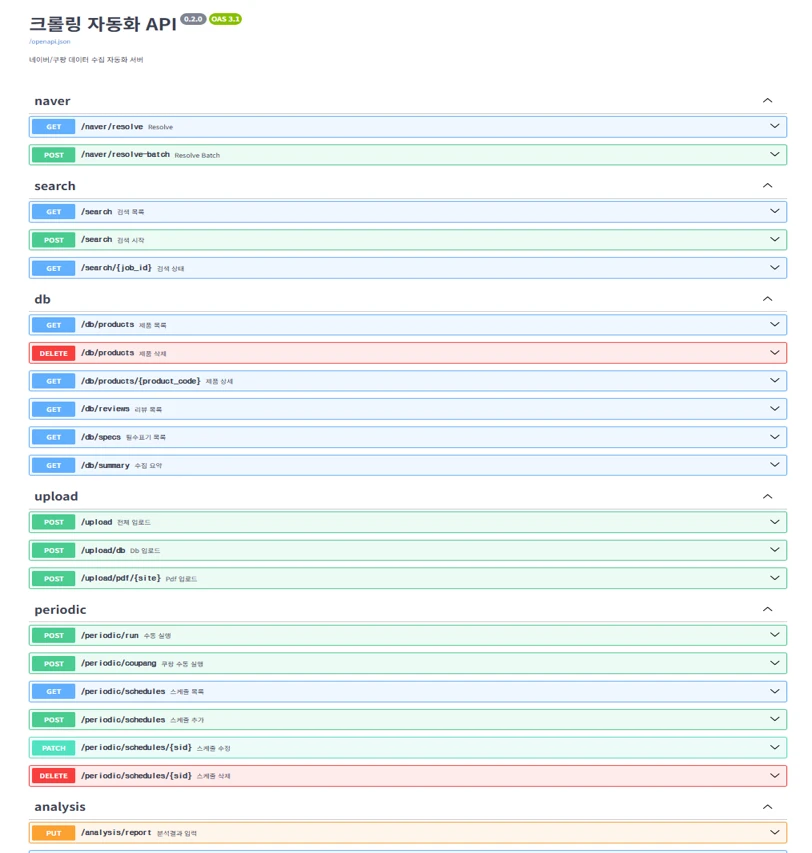Collapse the analysis section chevron

[x=767, y=807]
